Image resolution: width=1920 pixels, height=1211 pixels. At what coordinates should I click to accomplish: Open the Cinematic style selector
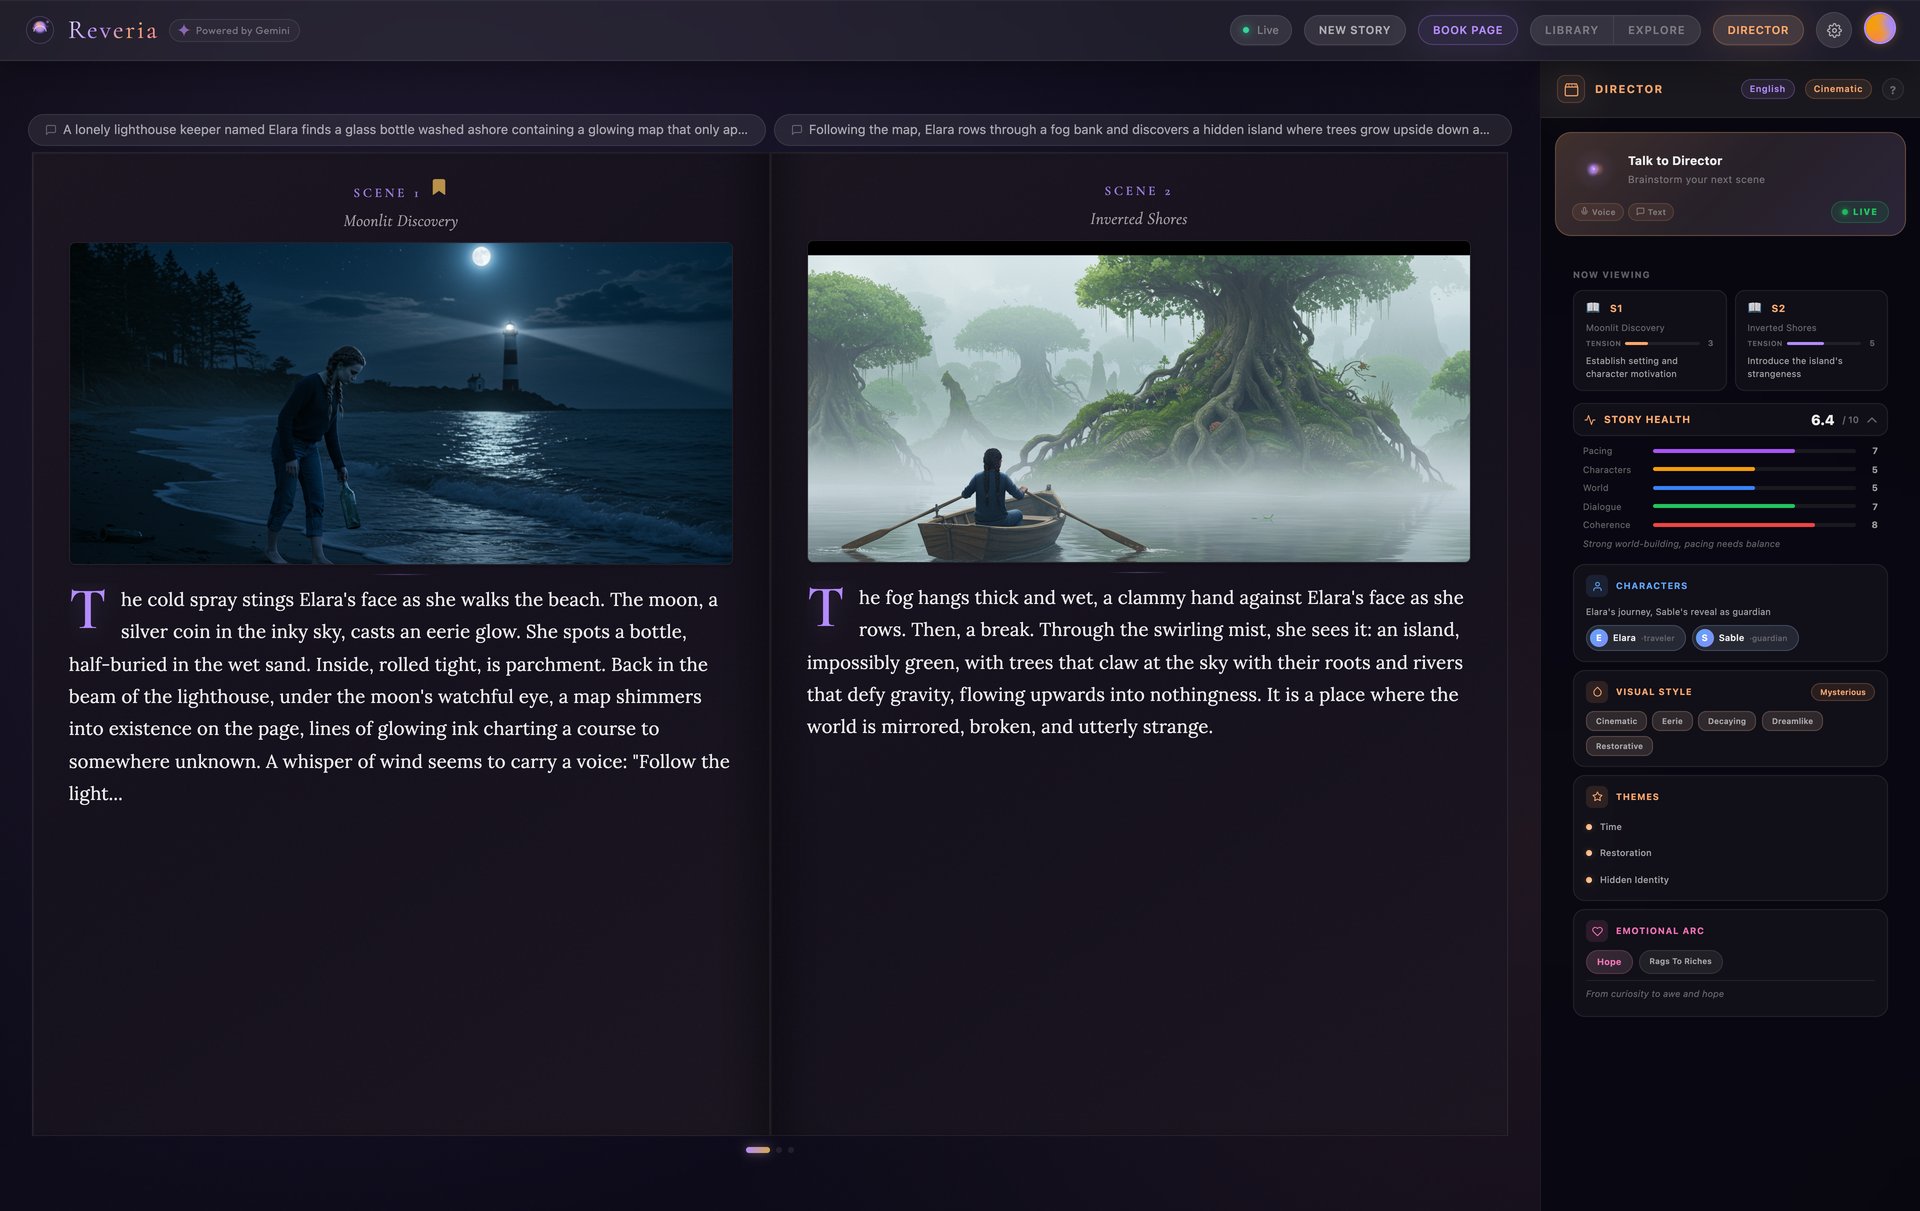click(1837, 89)
